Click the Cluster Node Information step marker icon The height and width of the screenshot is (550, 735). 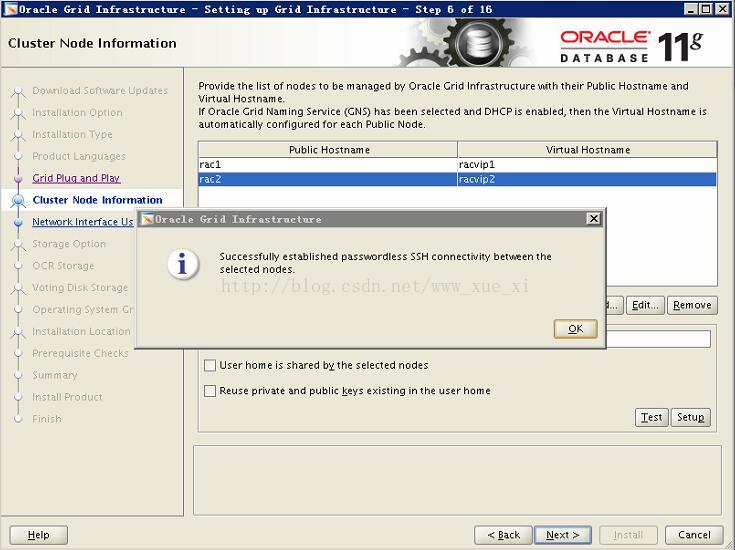[x=18, y=201]
